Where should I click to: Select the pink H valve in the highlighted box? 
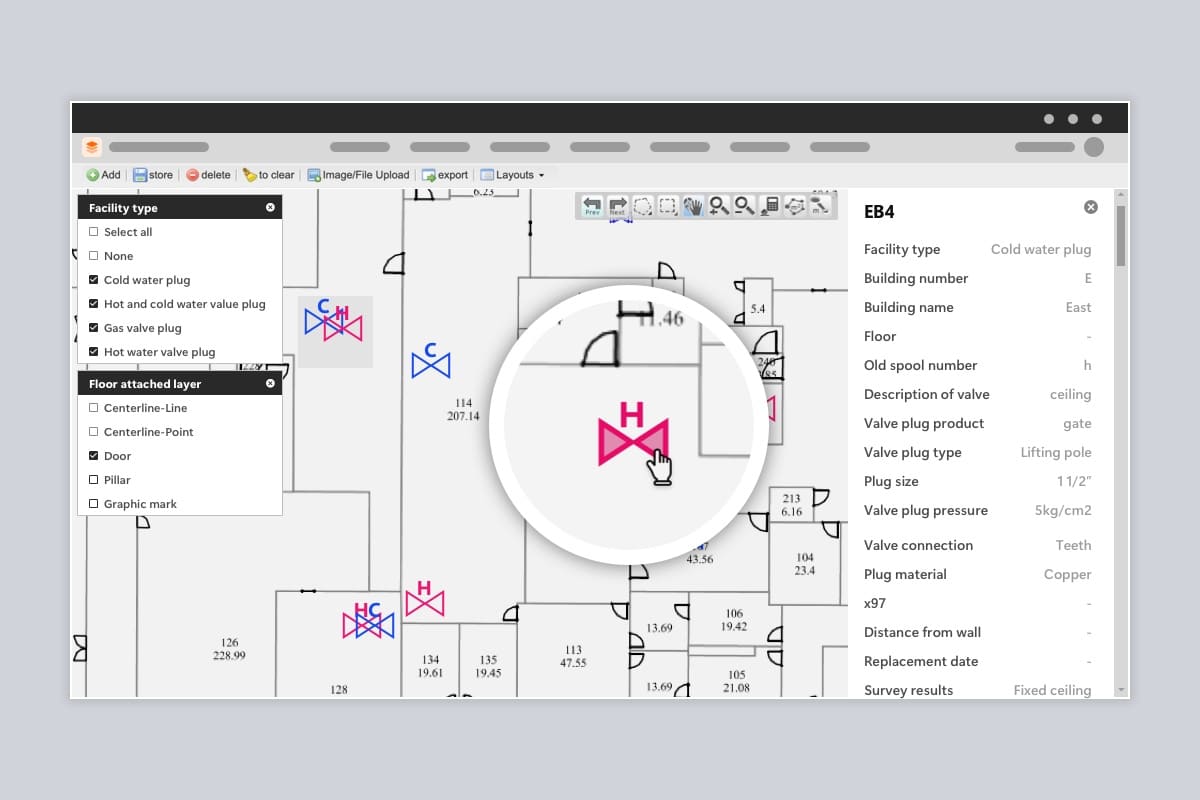click(x=343, y=322)
